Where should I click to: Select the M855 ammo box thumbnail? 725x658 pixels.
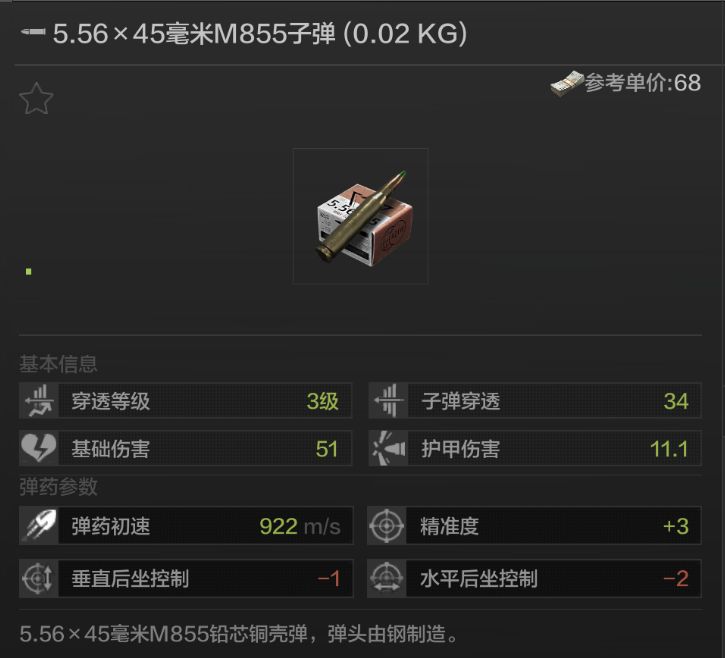point(361,216)
